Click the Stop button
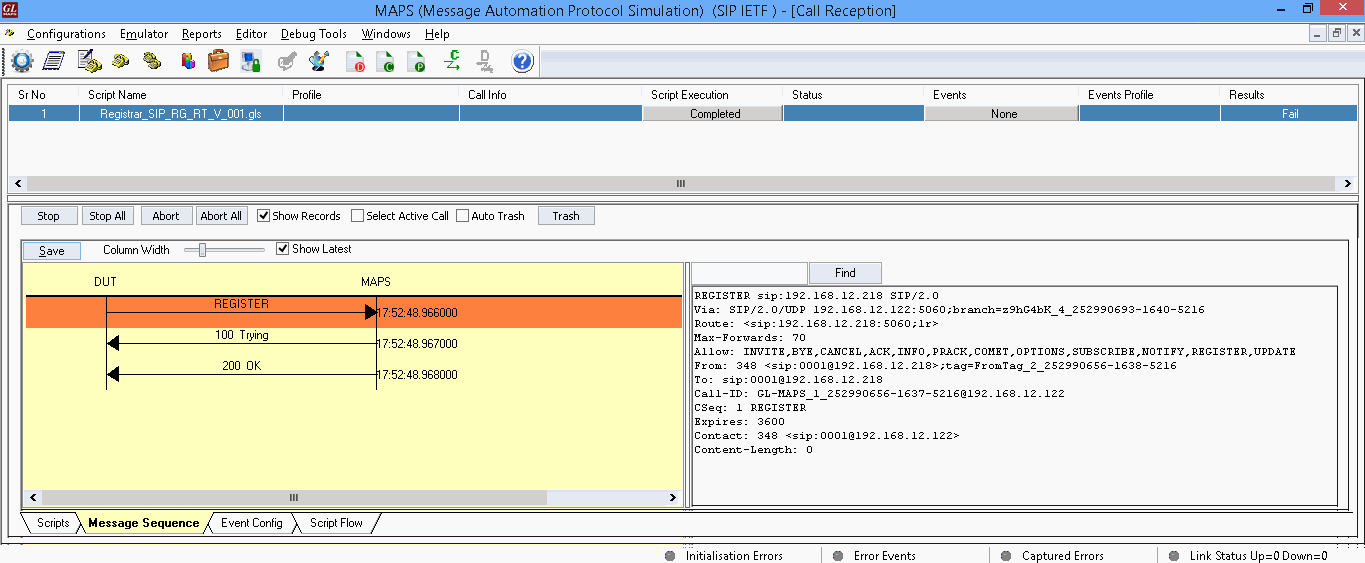This screenshot has width=1365, height=563. click(48, 216)
